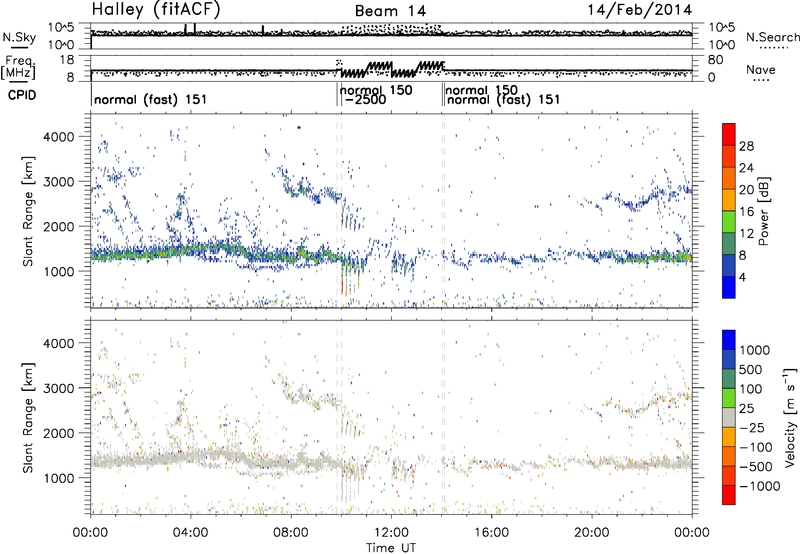Click the 'N.Search' legend label
Screen dimensions: 800x554
[x=773, y=37]
